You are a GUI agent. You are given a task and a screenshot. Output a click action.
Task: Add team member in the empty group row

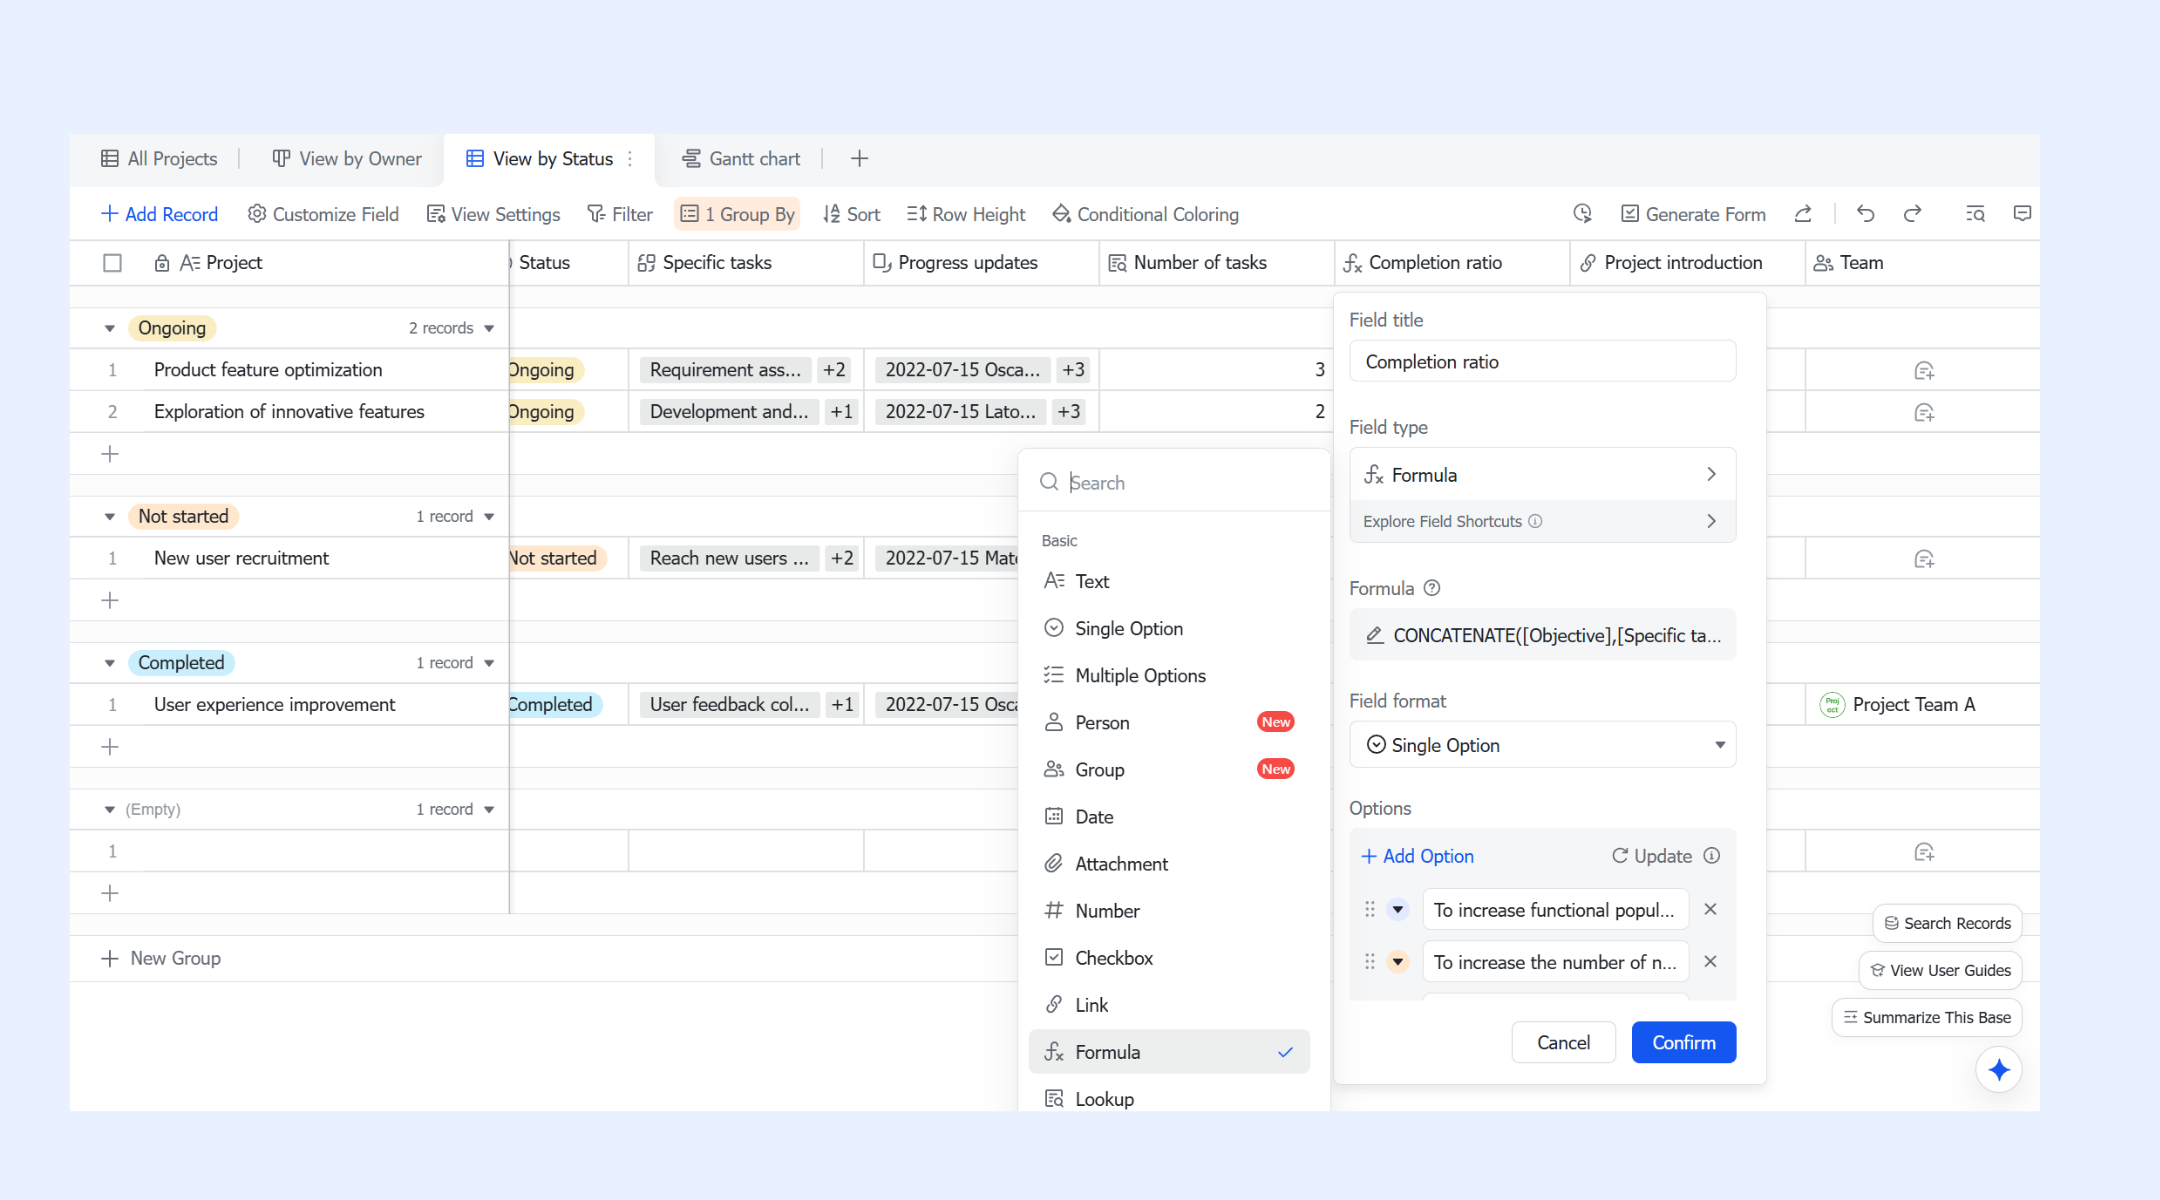1923,852
